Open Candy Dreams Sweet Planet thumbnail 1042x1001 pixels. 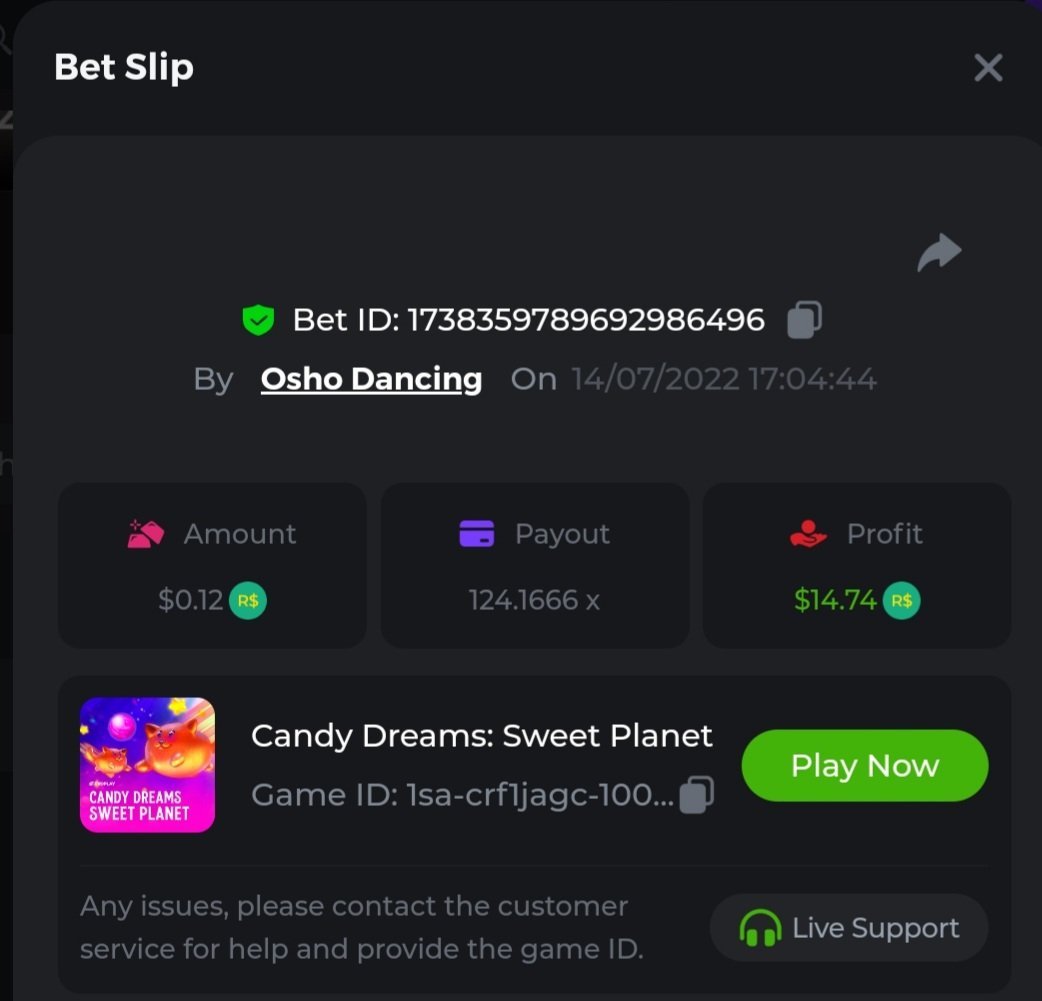coord(147,765)
